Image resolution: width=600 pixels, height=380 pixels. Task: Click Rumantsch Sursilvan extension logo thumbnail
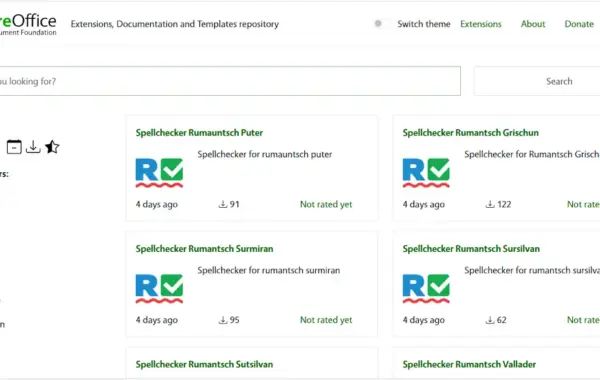tap(426, 289)
